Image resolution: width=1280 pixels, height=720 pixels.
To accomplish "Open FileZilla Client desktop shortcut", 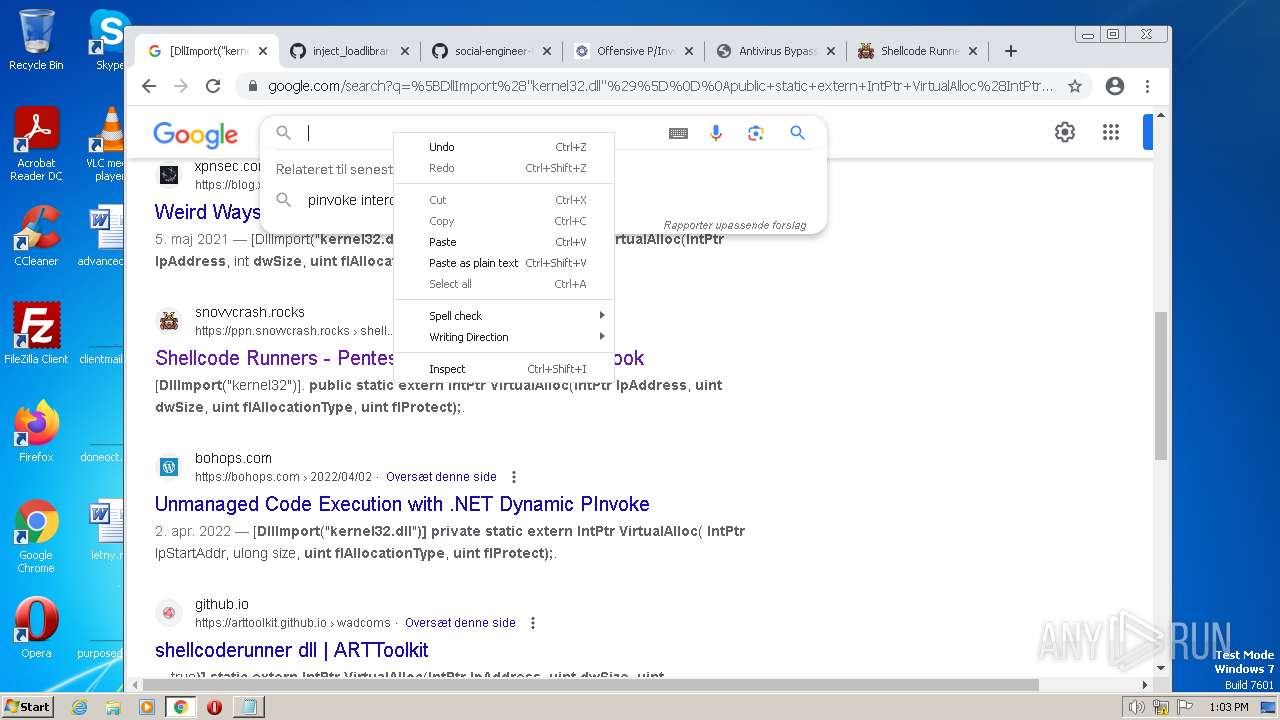I will pos(36,334).
